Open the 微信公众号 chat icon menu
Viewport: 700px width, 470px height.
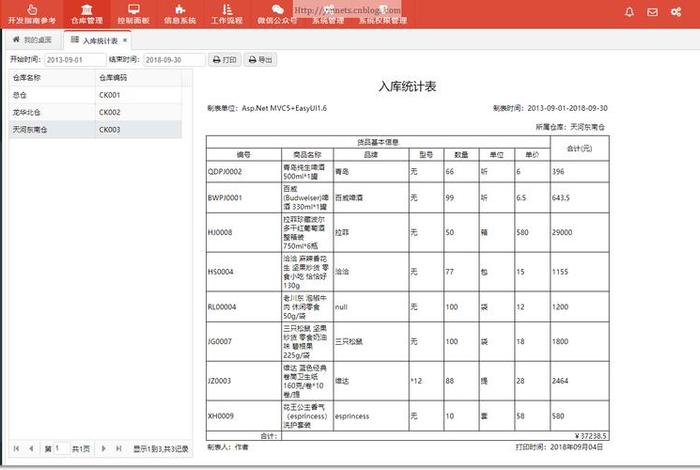277,14
